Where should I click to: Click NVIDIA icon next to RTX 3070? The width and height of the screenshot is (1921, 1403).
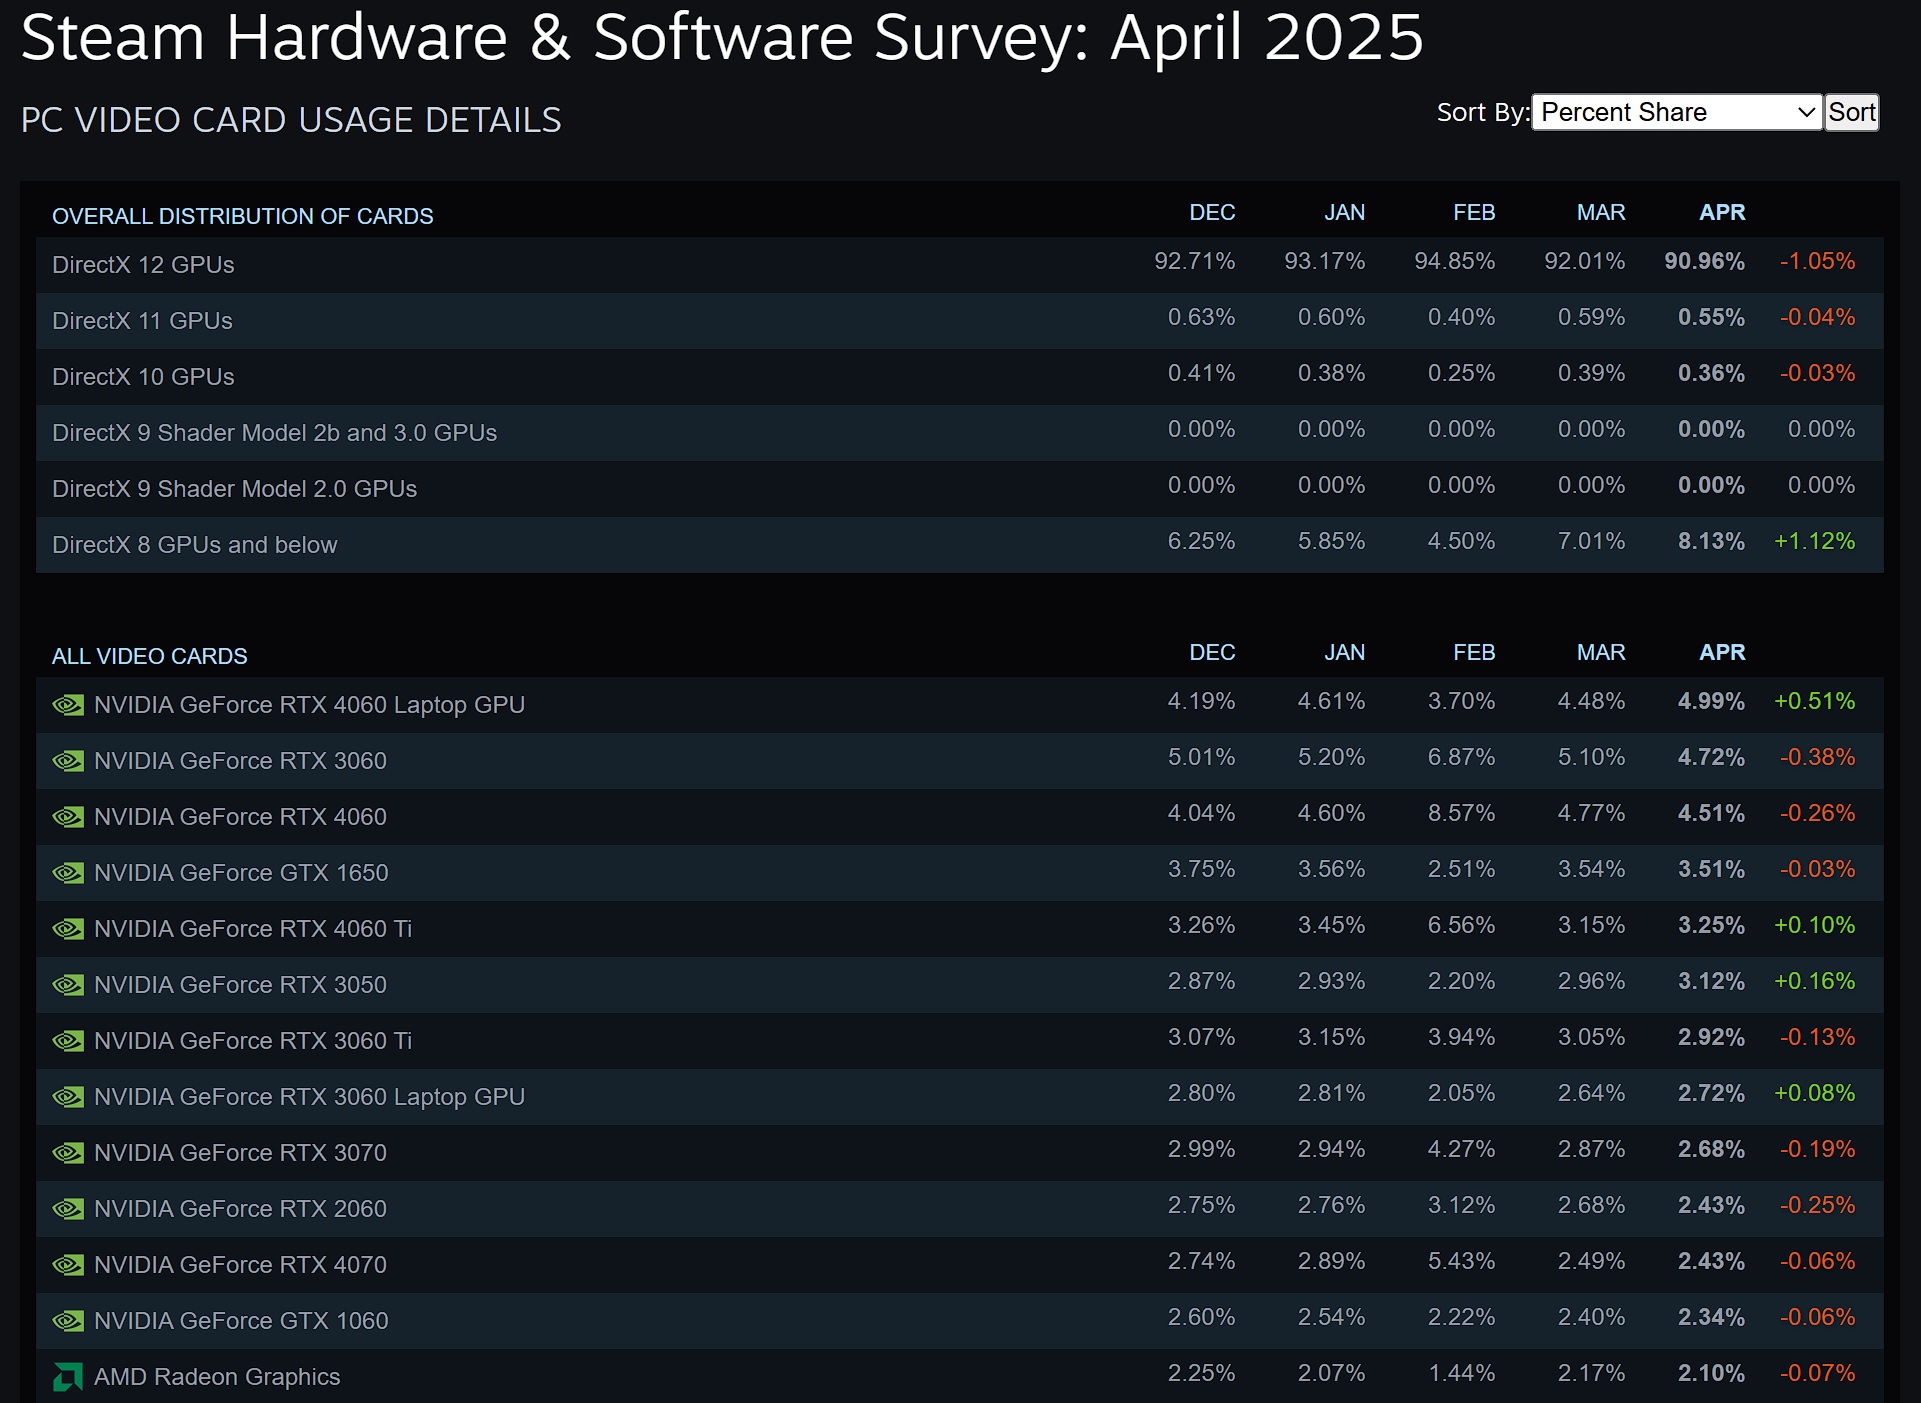point(68,1153)
